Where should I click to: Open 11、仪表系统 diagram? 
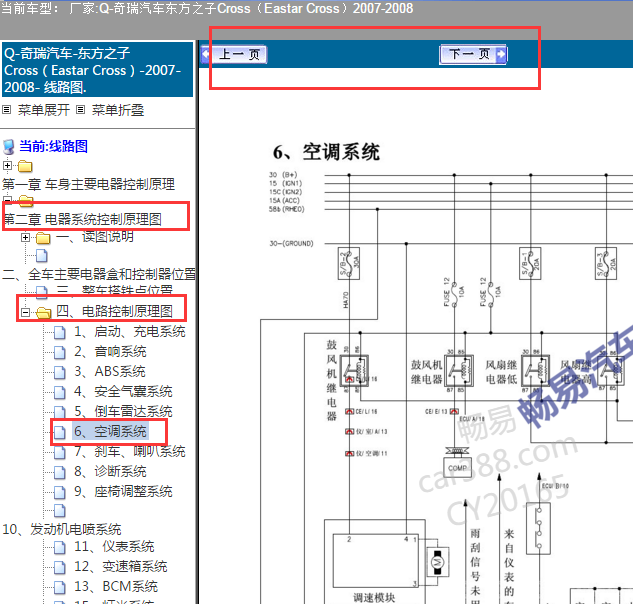pos(114,546)
